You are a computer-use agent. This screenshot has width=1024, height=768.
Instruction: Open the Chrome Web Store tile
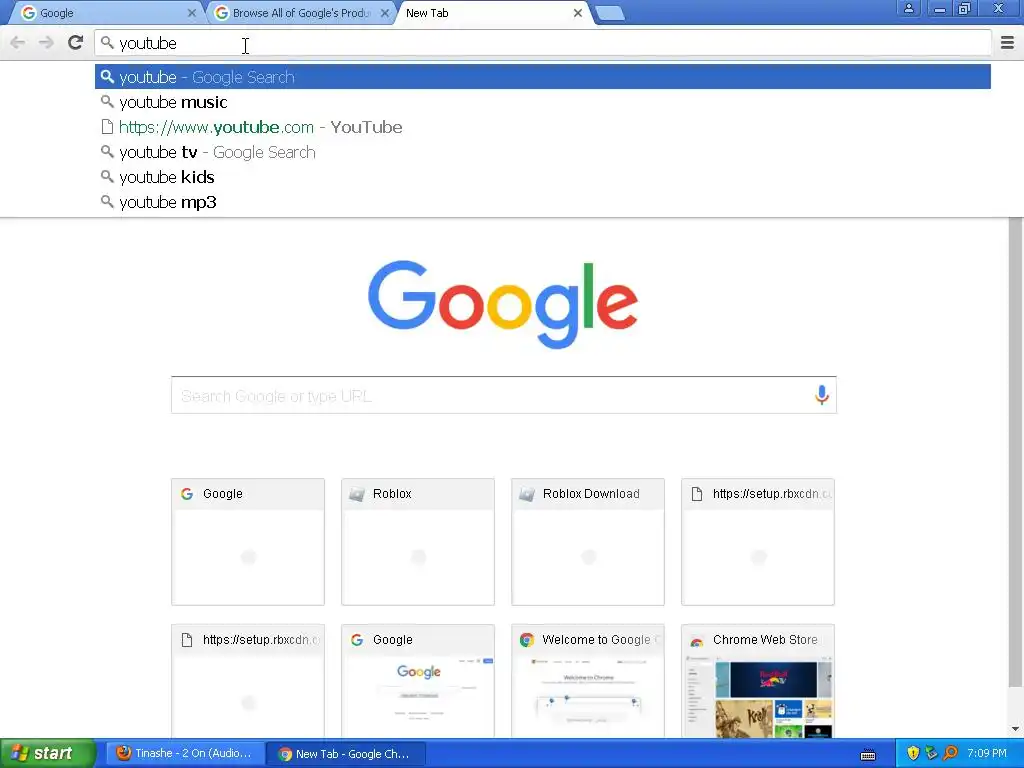pyautogui.click(x=758, y=681)
